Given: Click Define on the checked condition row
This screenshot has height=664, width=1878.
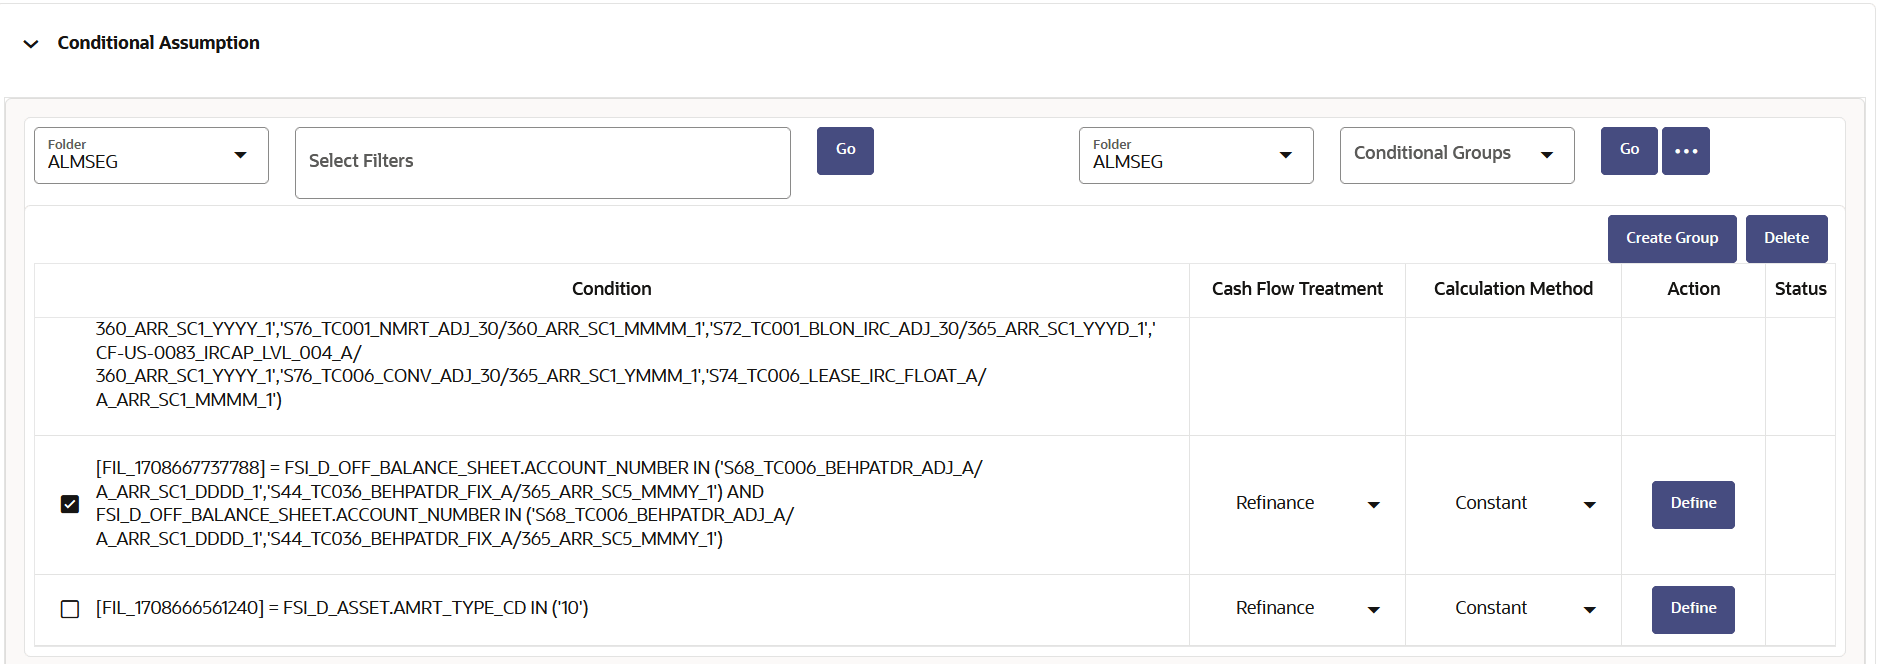Looking at the screenshot, I should click(x=1693, y=505).
